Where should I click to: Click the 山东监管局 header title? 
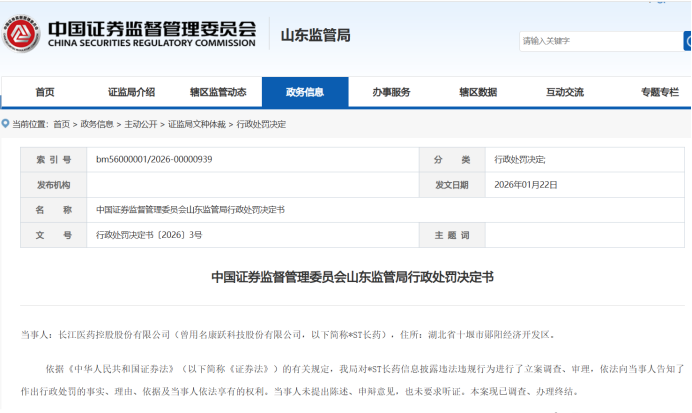[x=316, y=35]
